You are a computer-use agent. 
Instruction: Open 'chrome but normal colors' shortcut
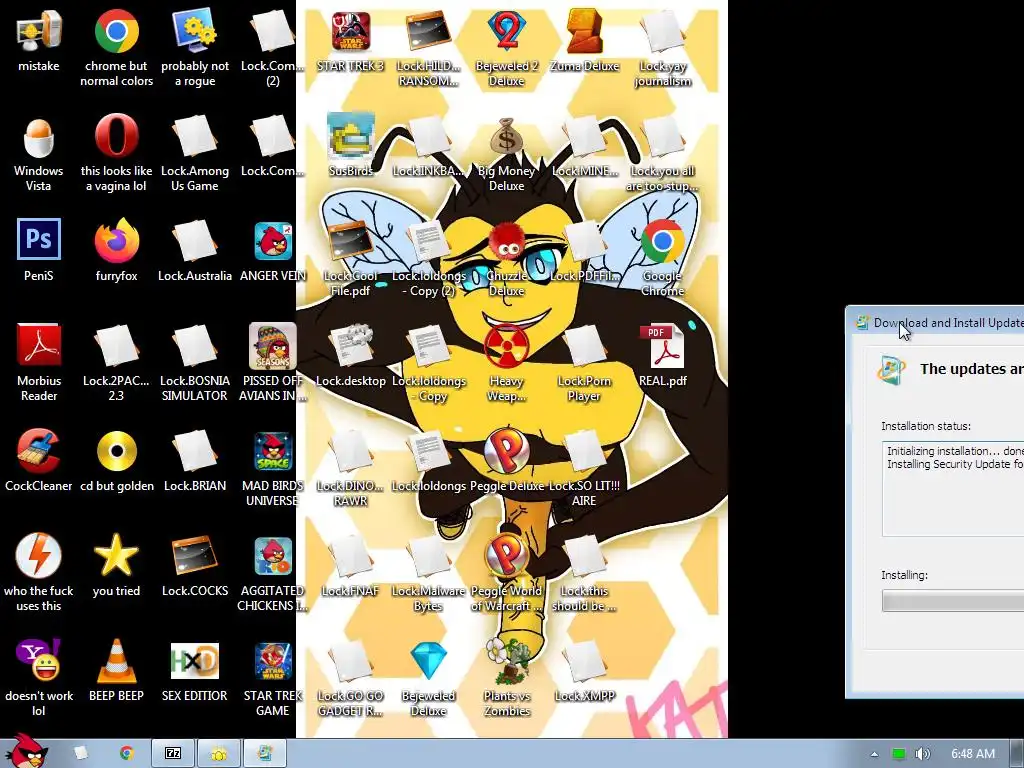(x=116, y=31)
